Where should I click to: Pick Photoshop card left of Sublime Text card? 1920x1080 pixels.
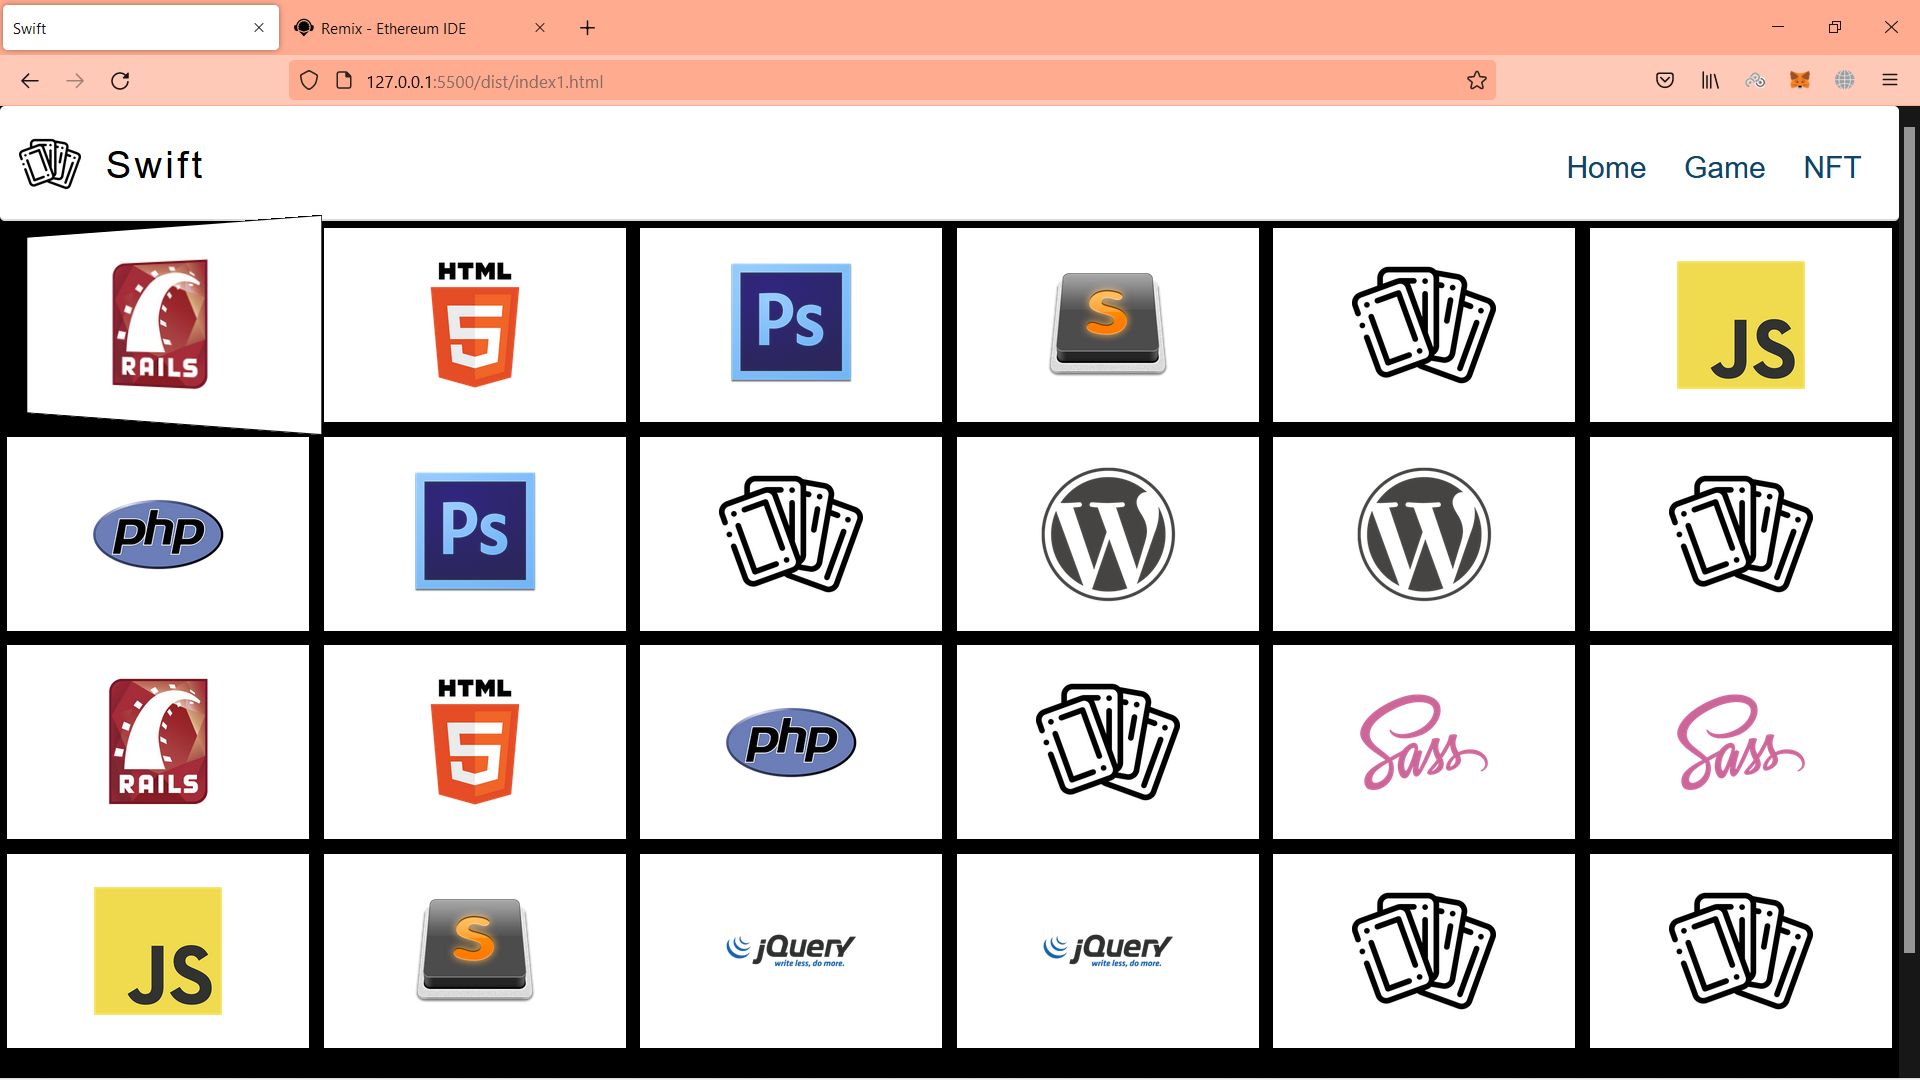[791, 325]
